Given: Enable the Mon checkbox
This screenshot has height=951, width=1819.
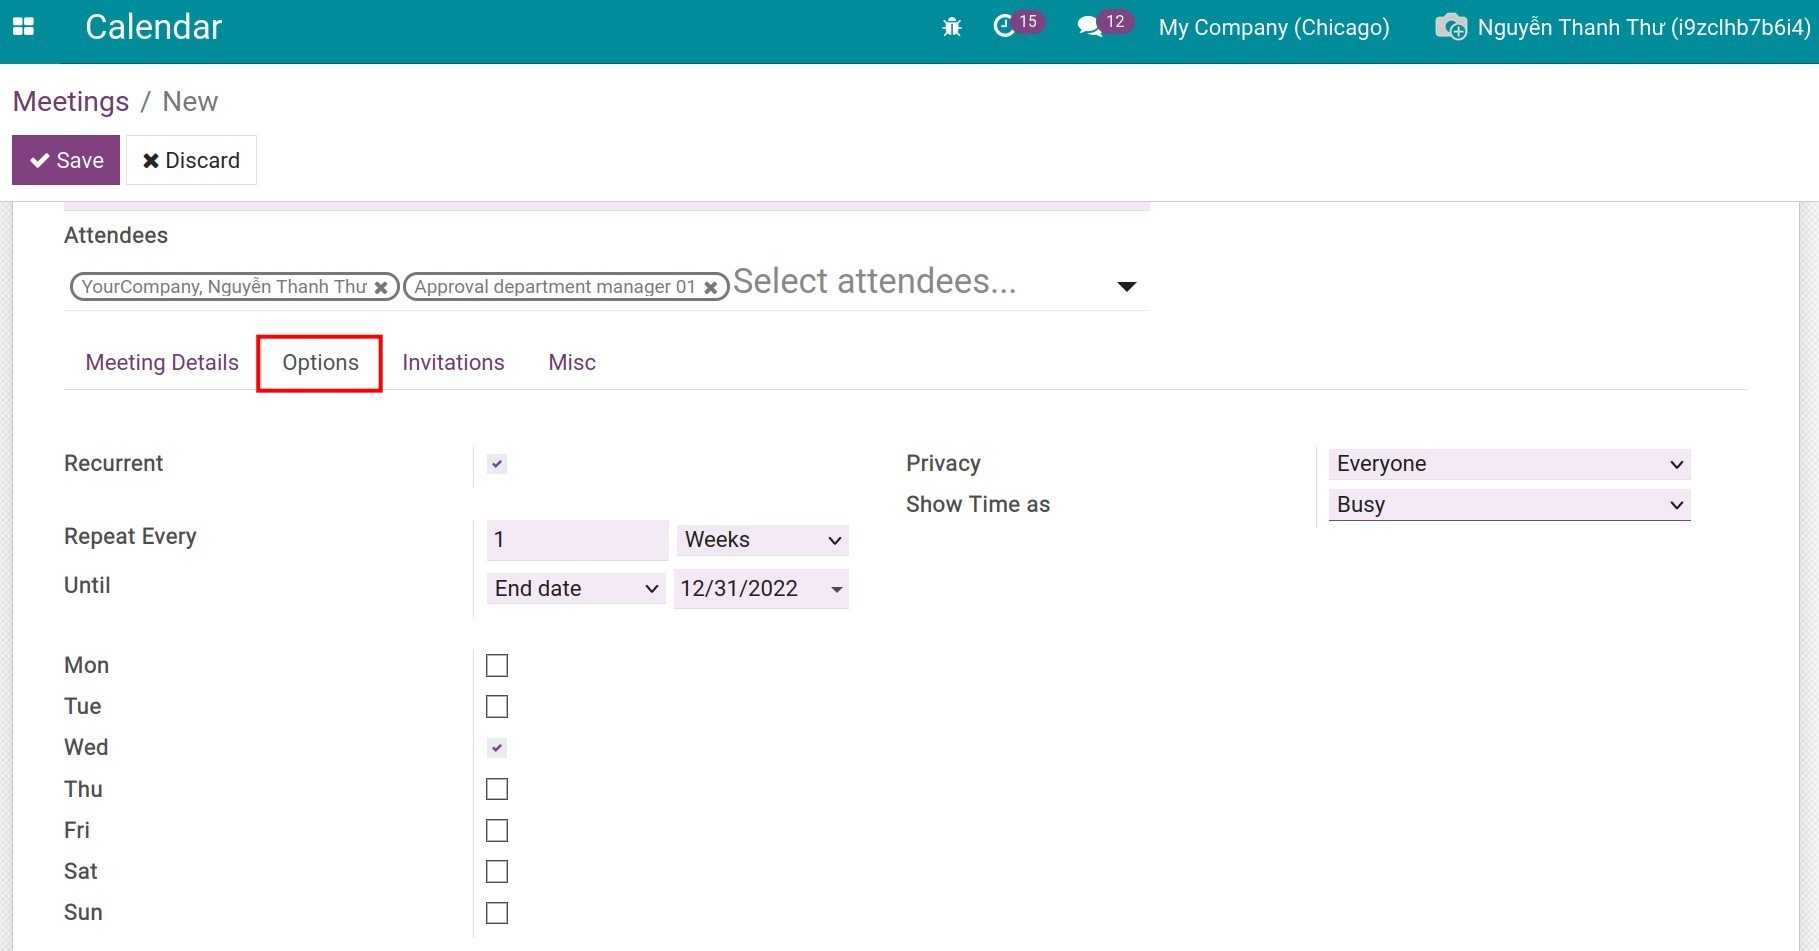Looking at the screenshot, I should [x=497, y=666].
